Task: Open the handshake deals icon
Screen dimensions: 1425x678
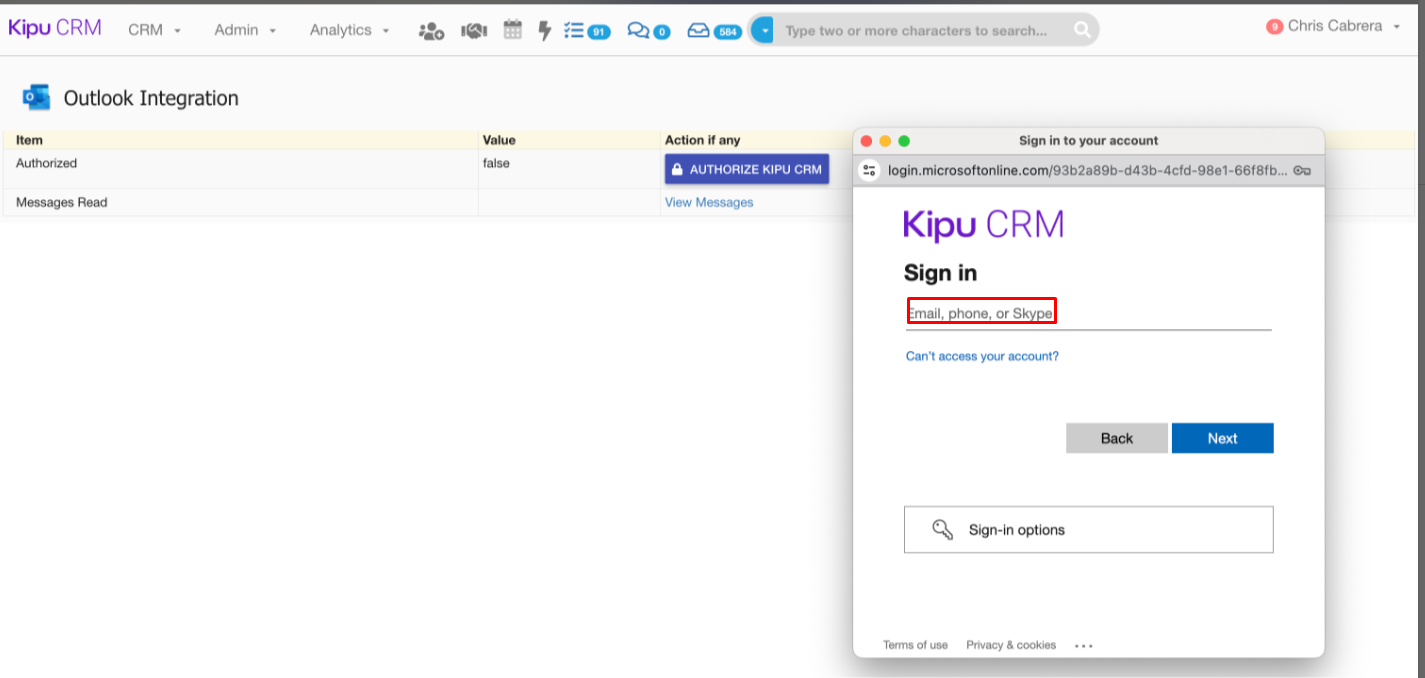Action: pos(473,31)
